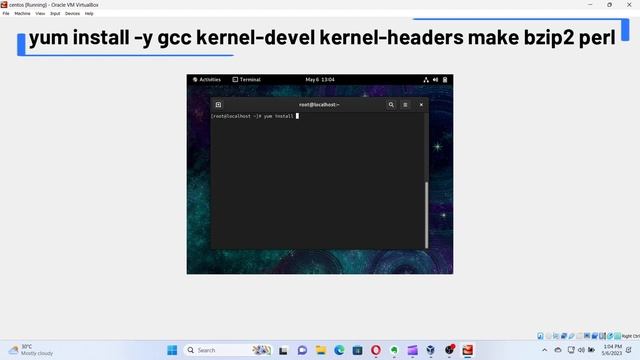The height and width of the screenshot is (360, 640).
Task: Close the root@localhost terminal window
Action: [421, 105]
